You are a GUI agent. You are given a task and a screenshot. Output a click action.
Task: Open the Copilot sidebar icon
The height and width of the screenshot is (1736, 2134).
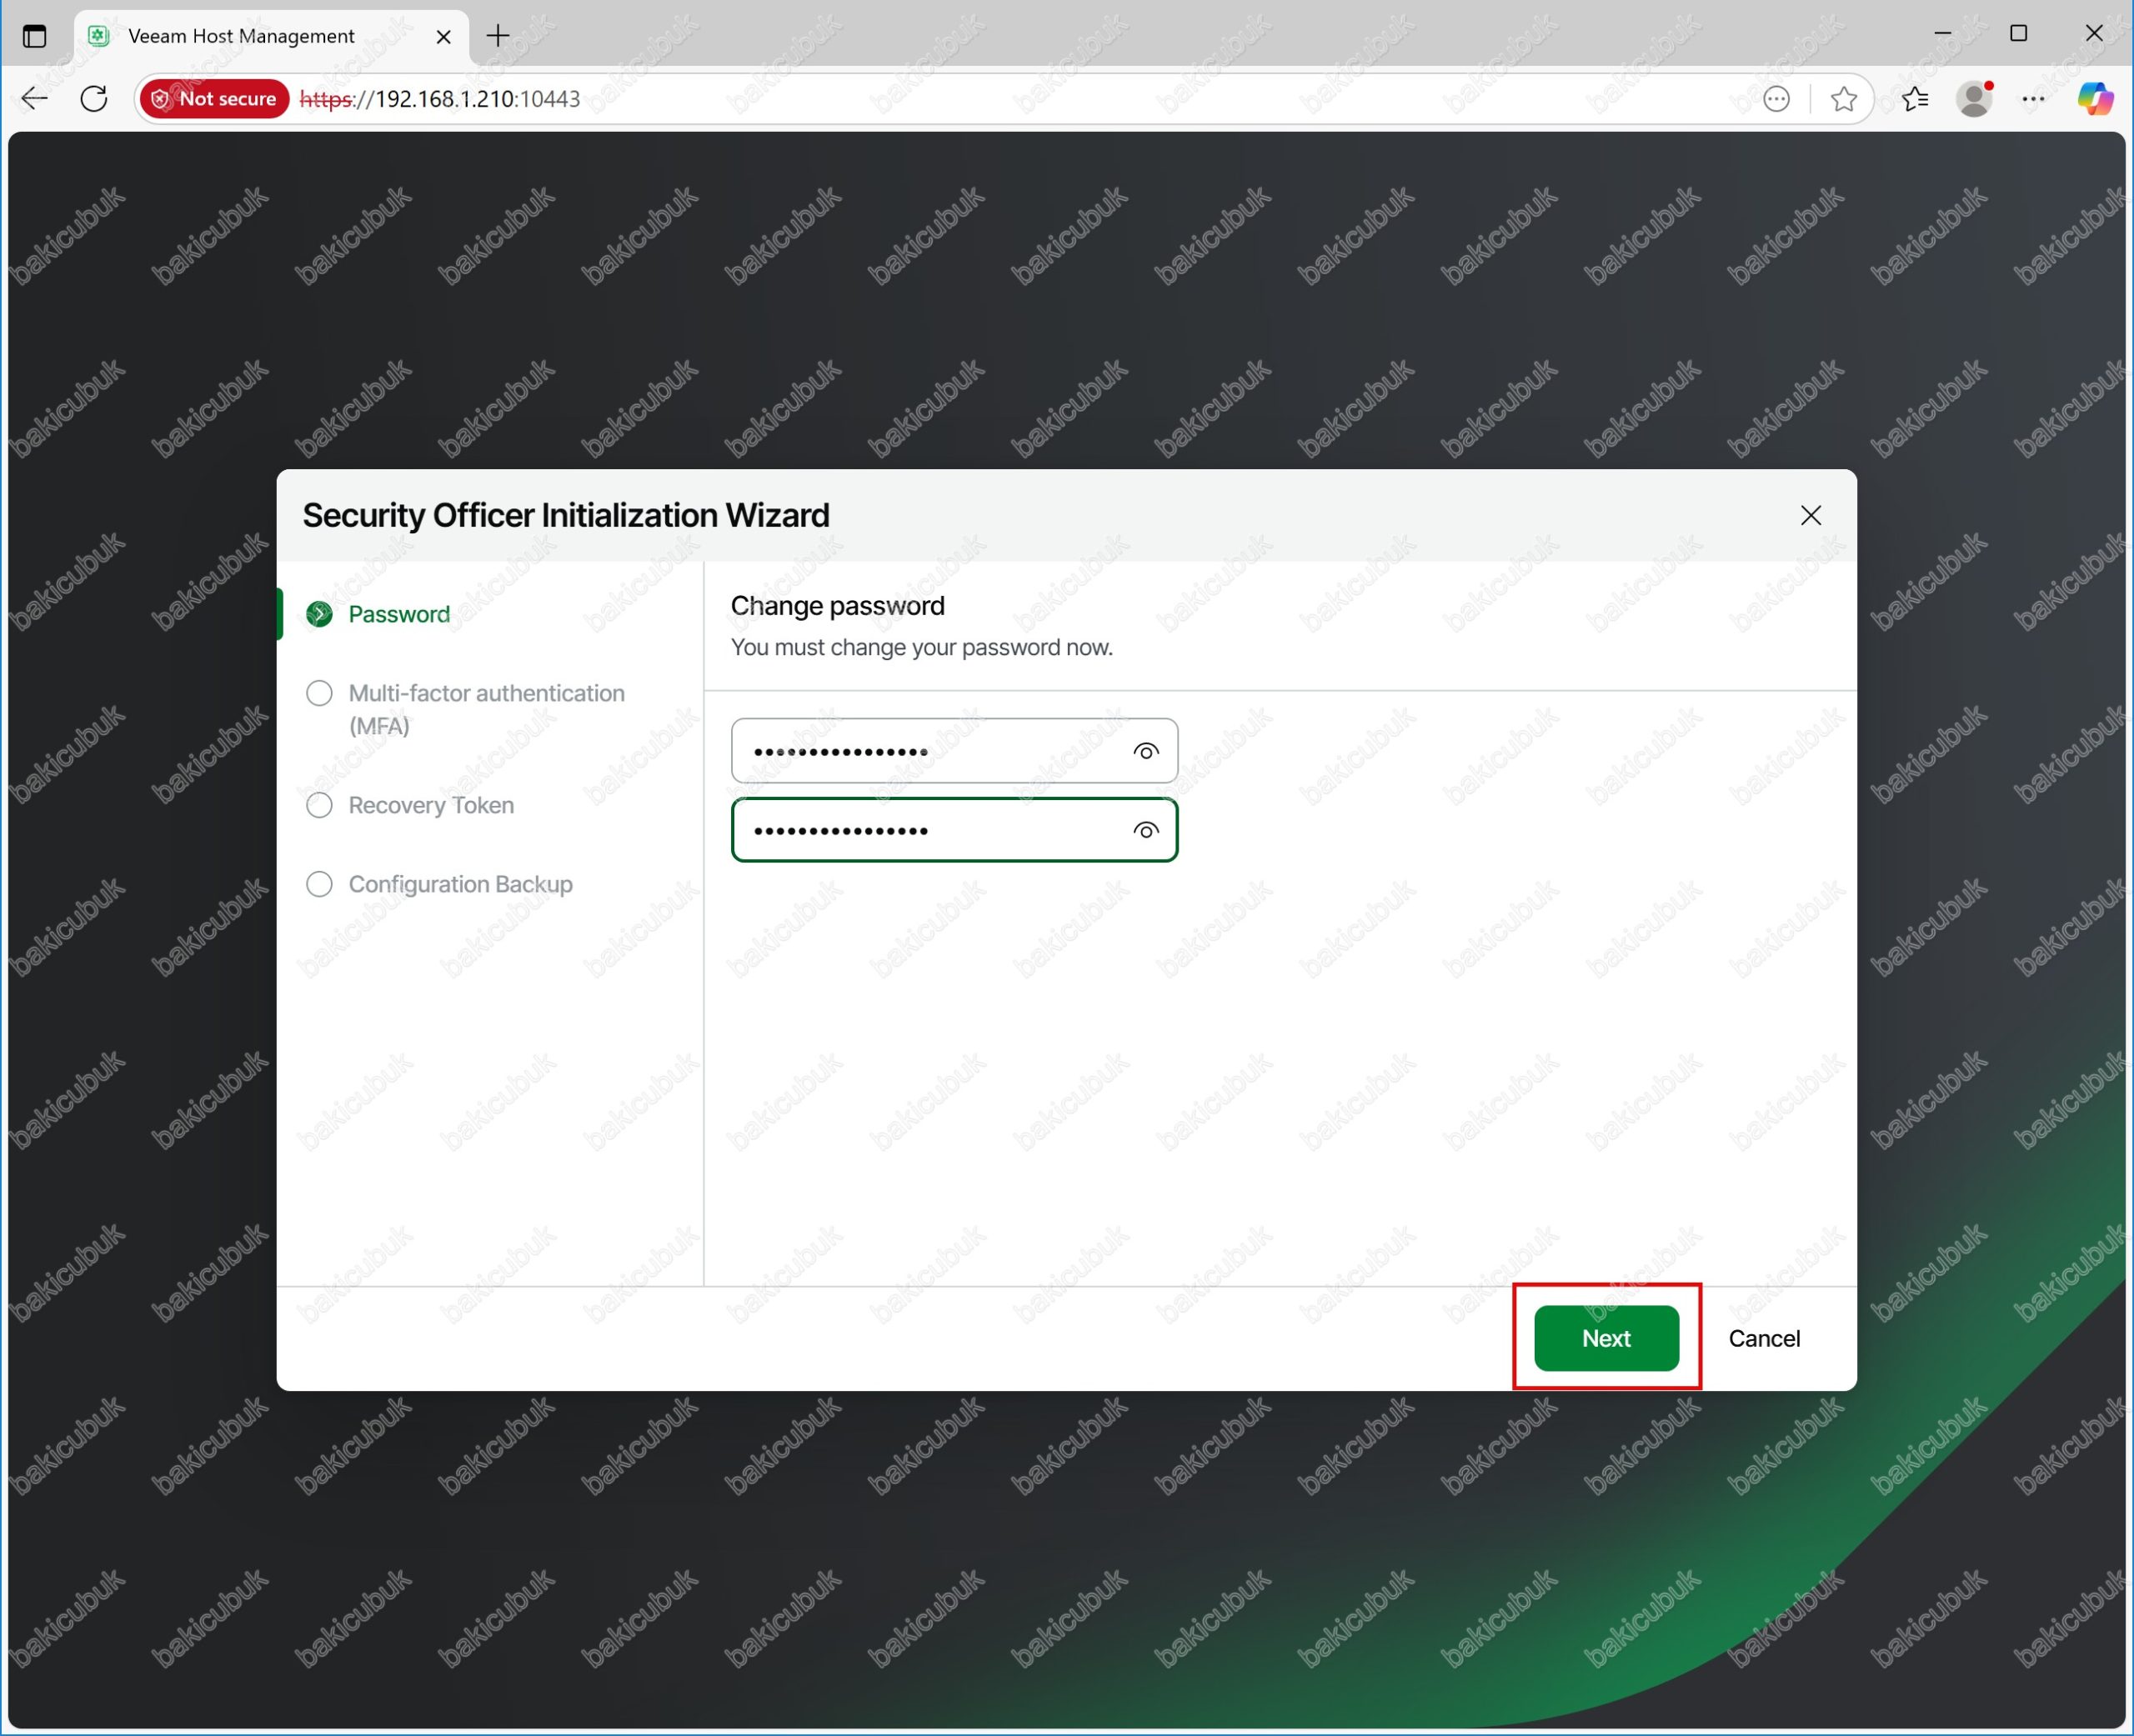2094,98
